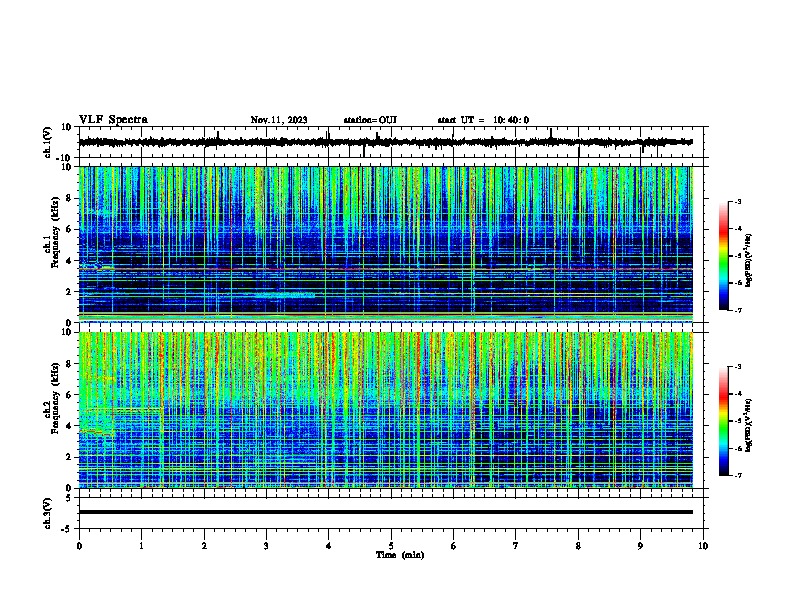Click the "8" tick on ch.1 frequency axis
This screenshot has height=612, width=792.
click(x=69, y=198)
